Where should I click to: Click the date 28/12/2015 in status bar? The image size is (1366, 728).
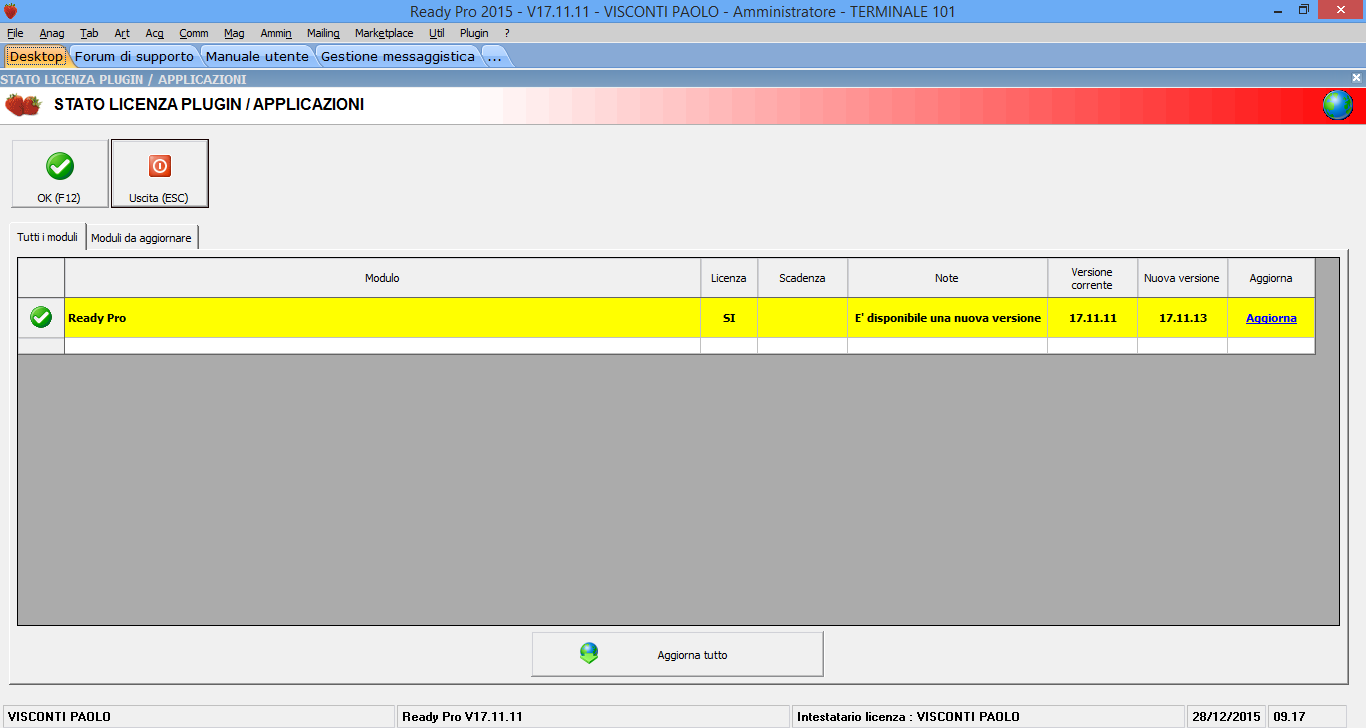pos(1226,716)
